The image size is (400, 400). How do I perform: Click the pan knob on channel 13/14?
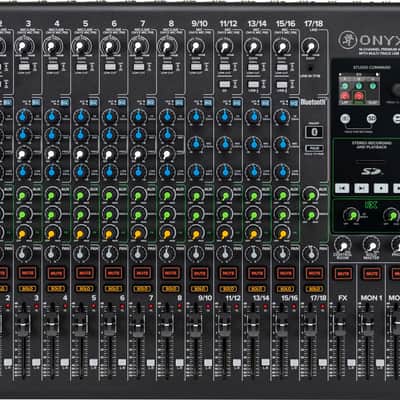253,254
